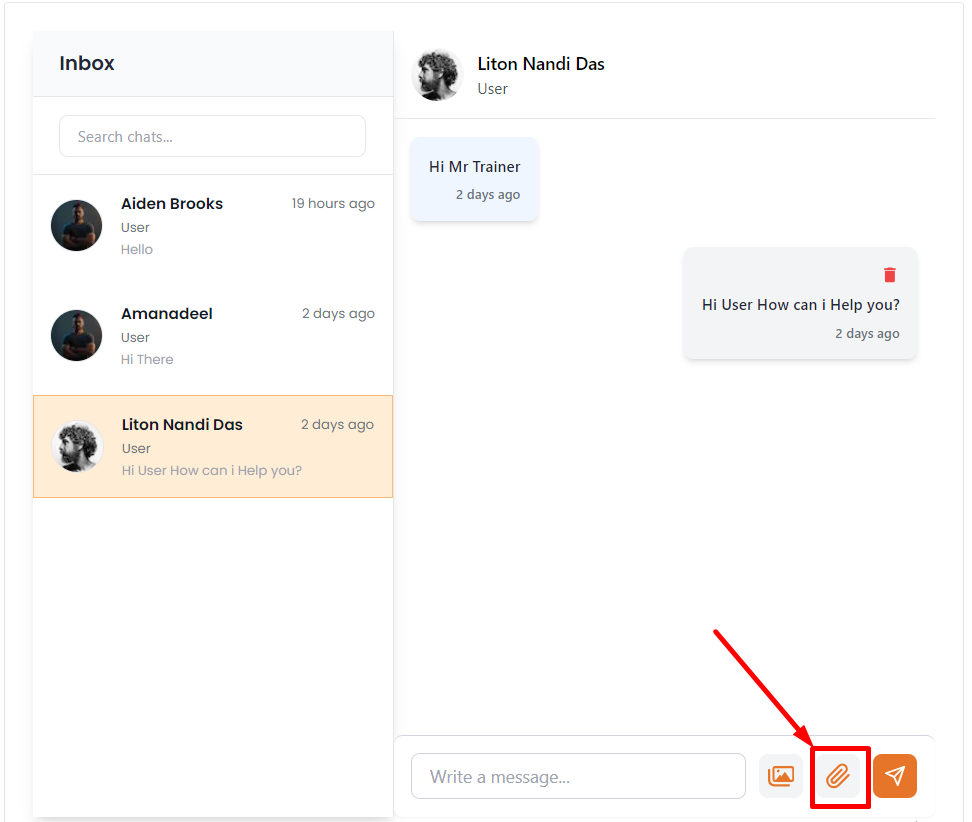Click the "Hi Mr Trainer" message bubble
The height and width of the screenshot is (822, 972).
pyautogui.click(x=475, y=168)
